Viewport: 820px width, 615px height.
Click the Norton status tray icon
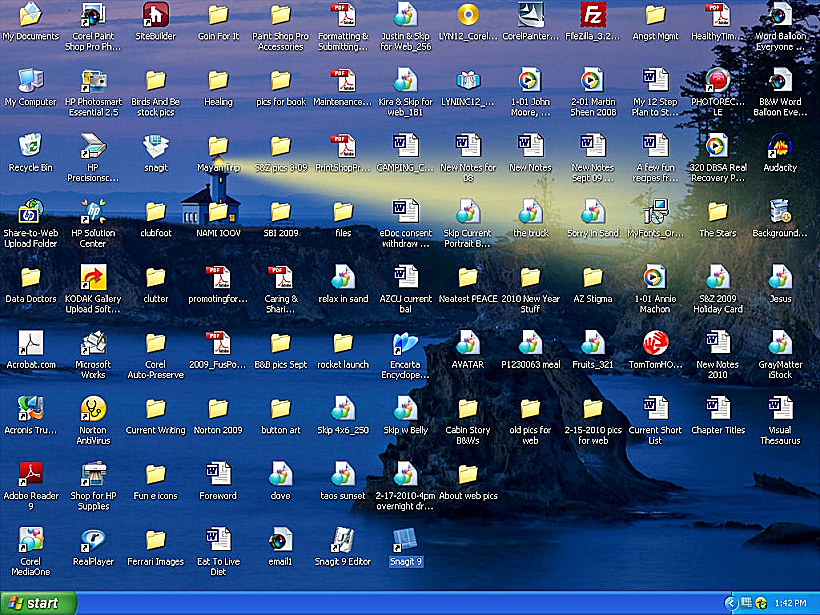[761, 603]
